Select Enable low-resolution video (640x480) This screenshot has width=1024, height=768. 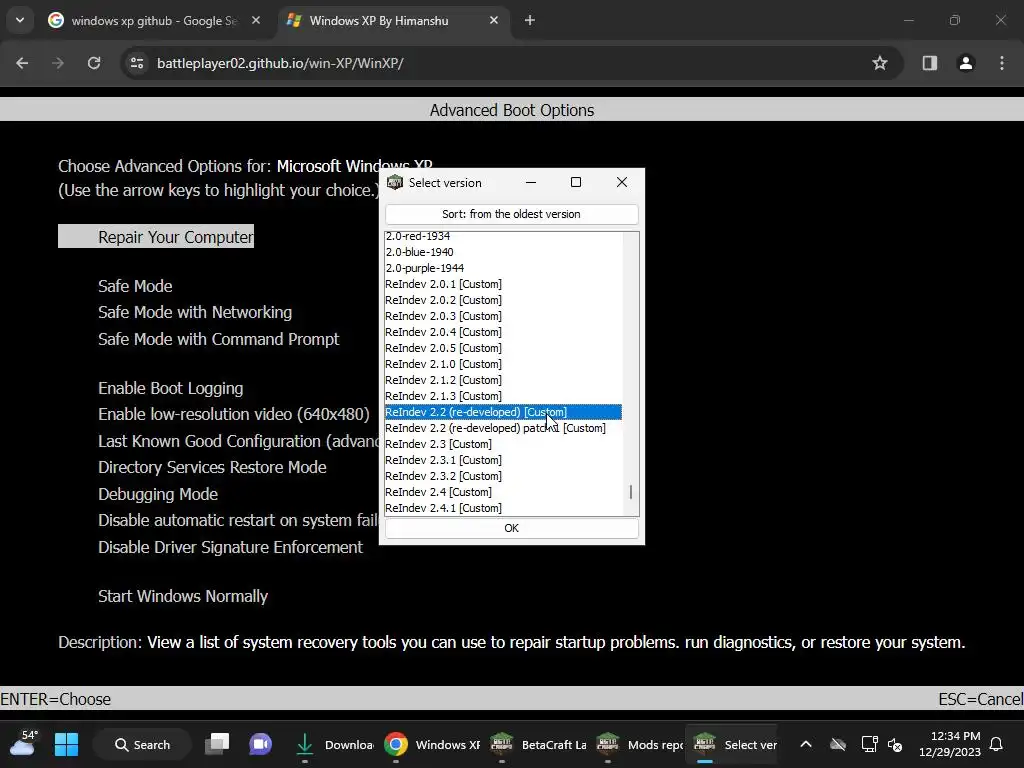coord(234,414)
